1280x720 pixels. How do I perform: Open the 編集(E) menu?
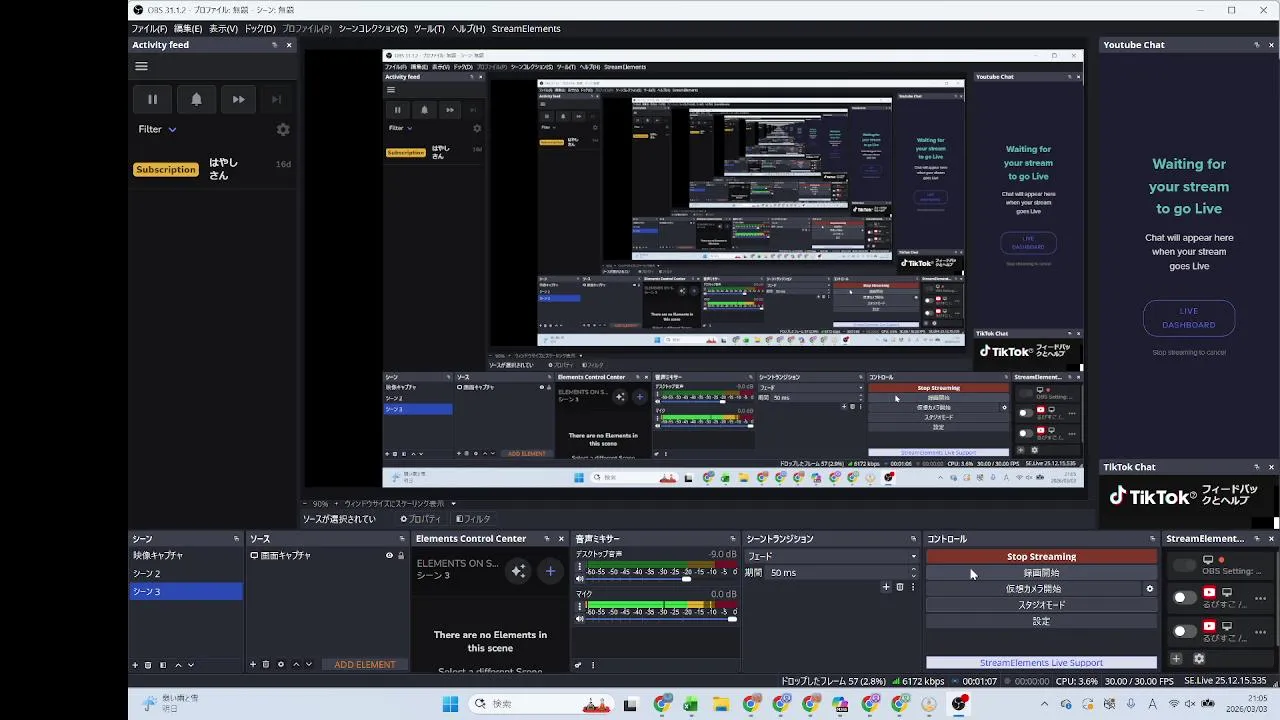(x=188, y=29)
